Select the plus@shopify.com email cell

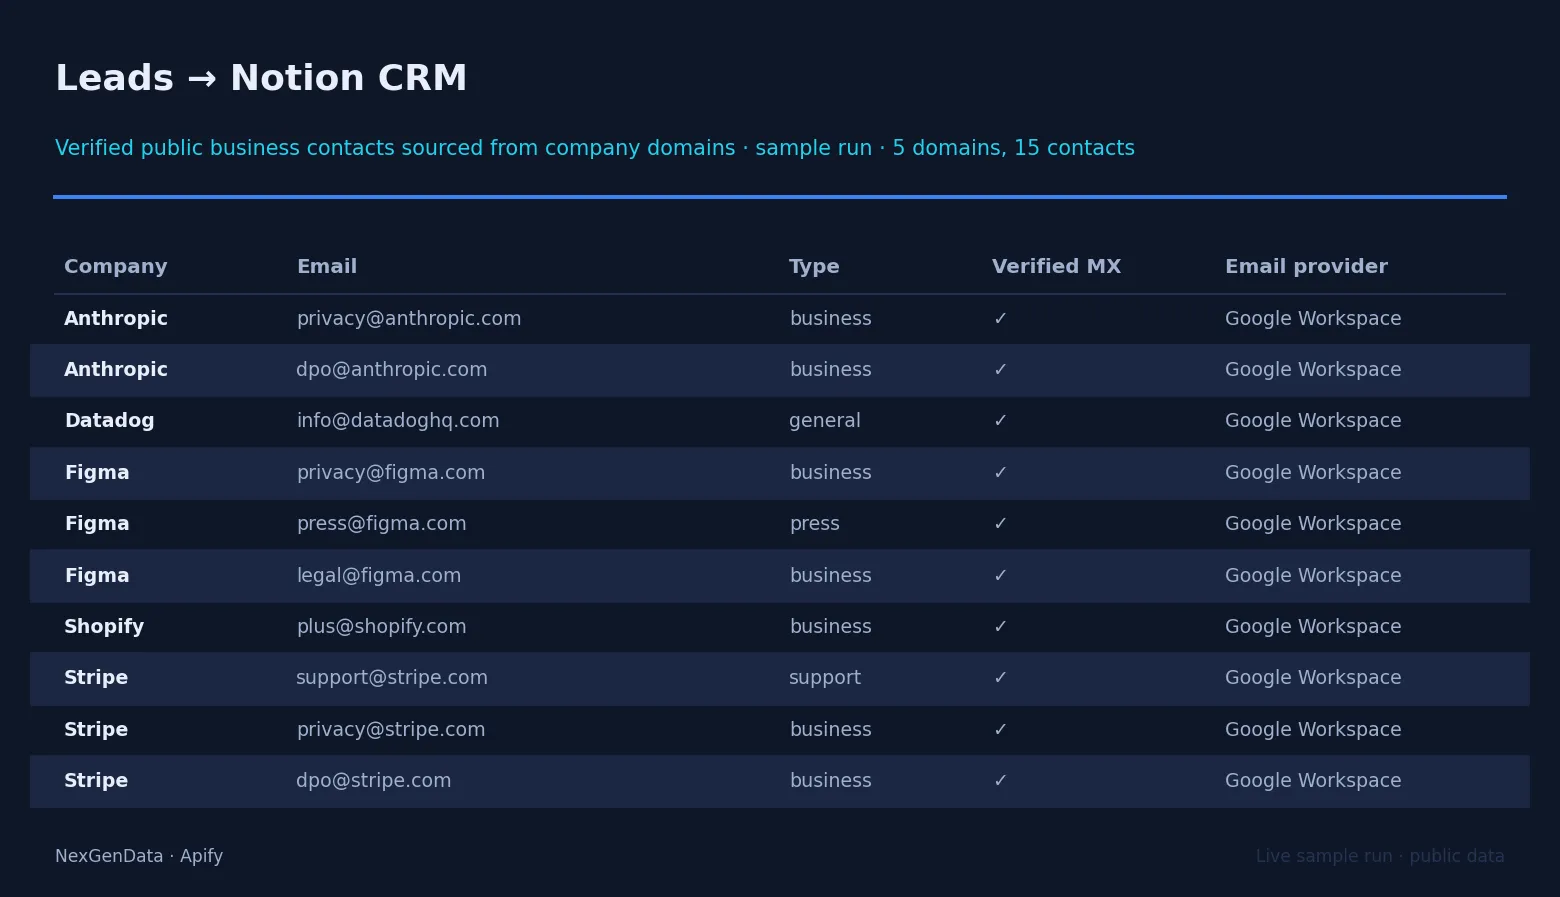[x=382, y=627]
